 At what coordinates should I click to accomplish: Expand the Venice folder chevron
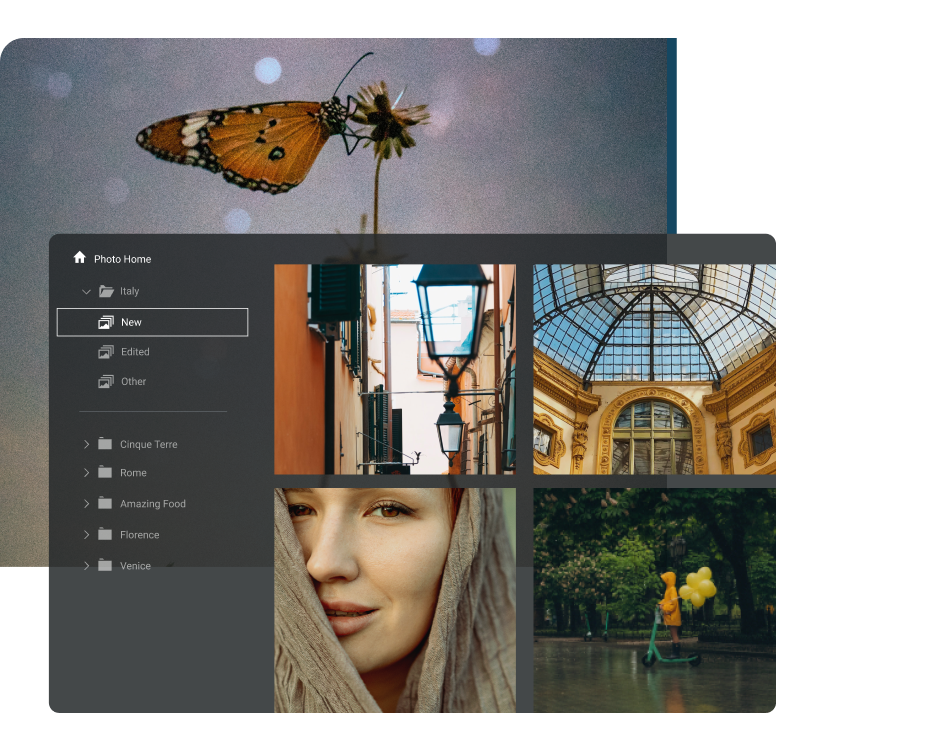click(86, 565)
